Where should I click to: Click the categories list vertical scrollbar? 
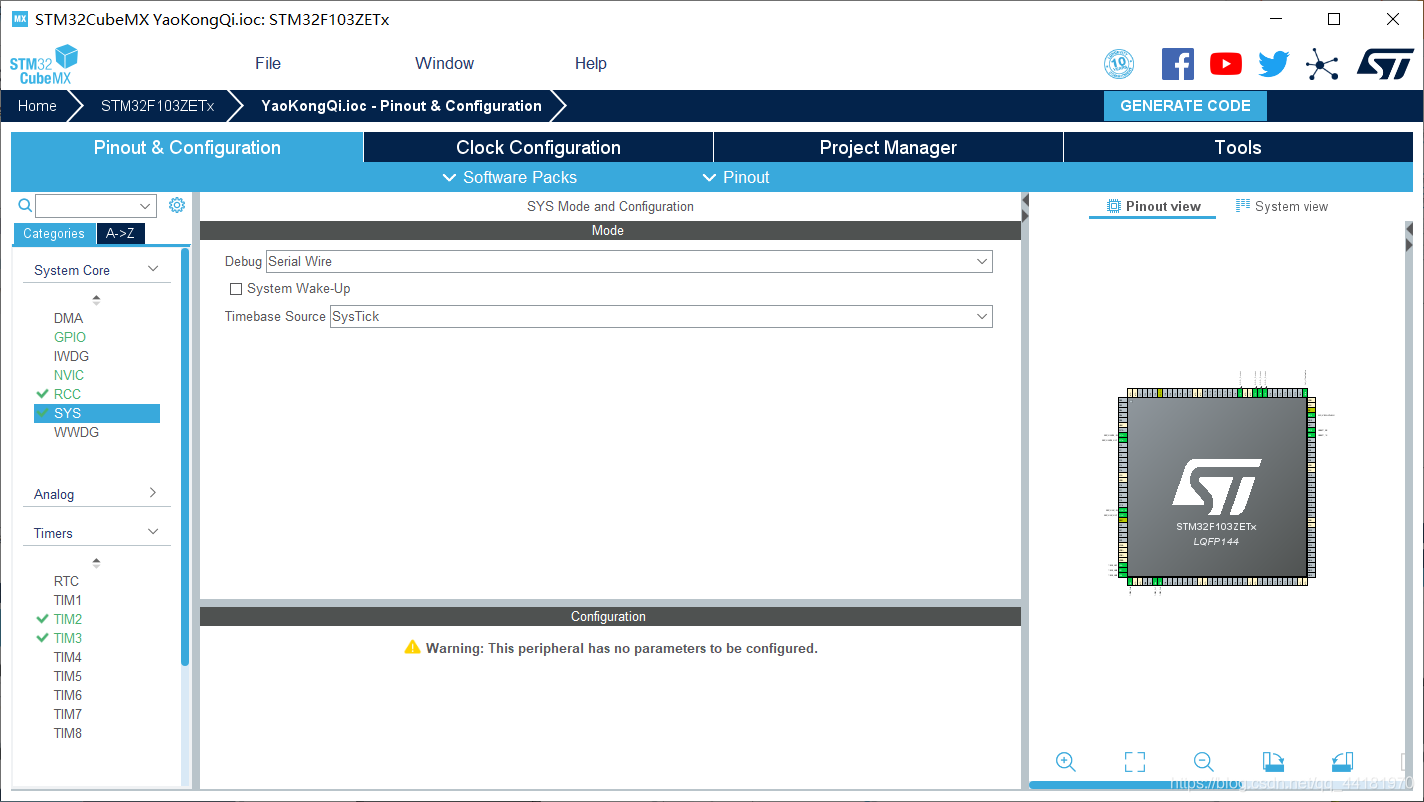coord(185,456)
